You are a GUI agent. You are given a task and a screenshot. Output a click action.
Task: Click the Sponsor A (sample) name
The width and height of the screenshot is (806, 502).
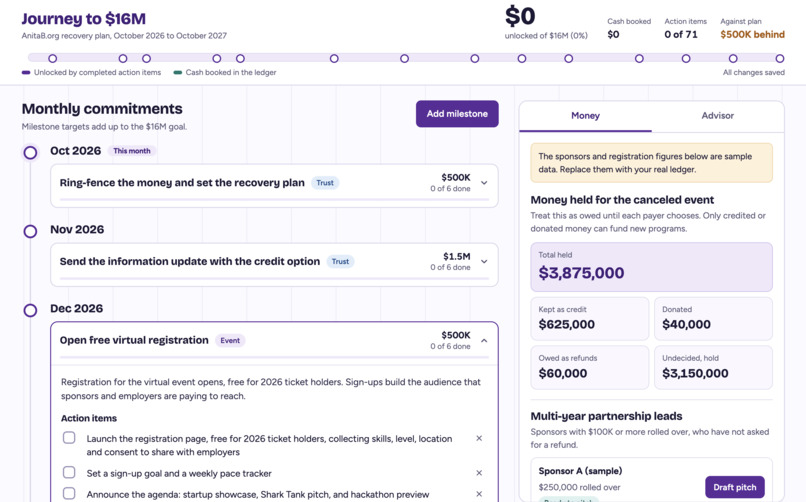tap(580, 471)
